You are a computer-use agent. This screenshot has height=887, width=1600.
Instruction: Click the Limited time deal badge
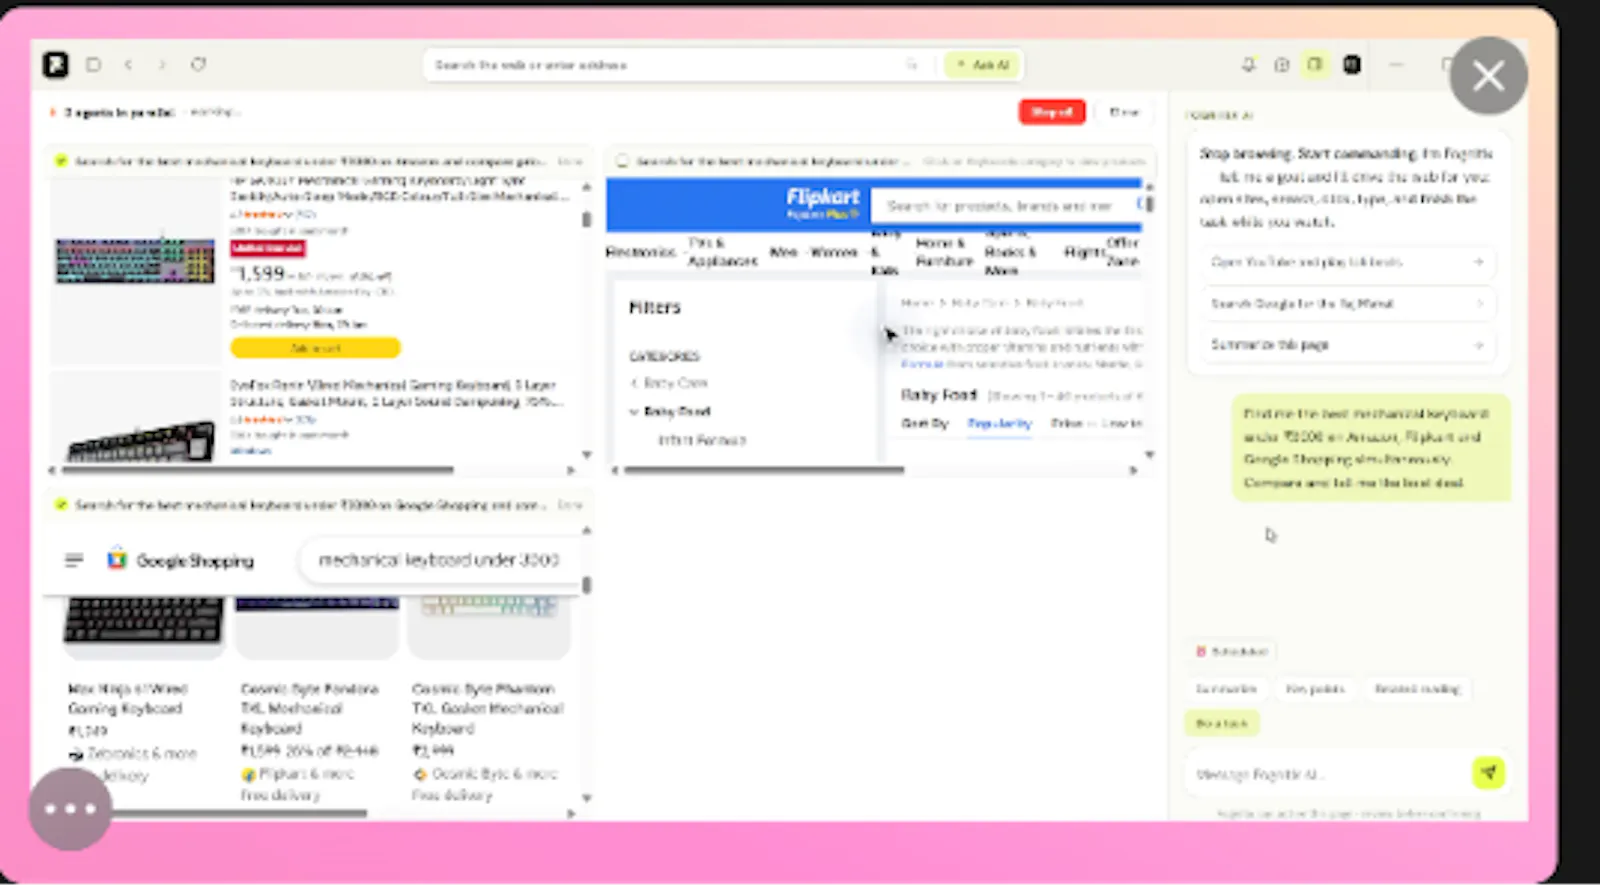tap(267, 248)
